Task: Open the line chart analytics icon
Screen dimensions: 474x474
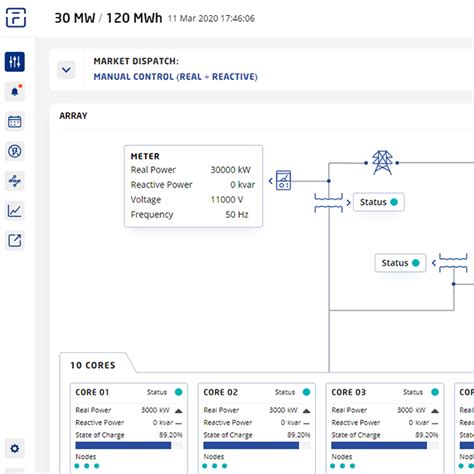Action: 15,211
